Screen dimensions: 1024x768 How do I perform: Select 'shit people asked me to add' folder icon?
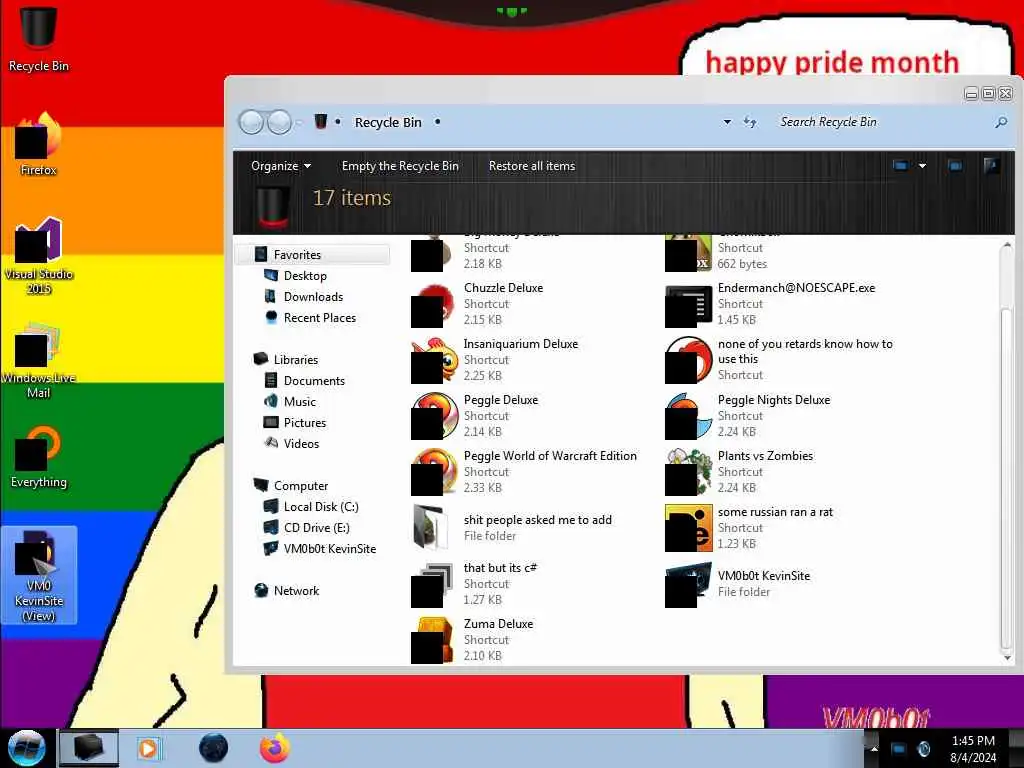(432, 528)
